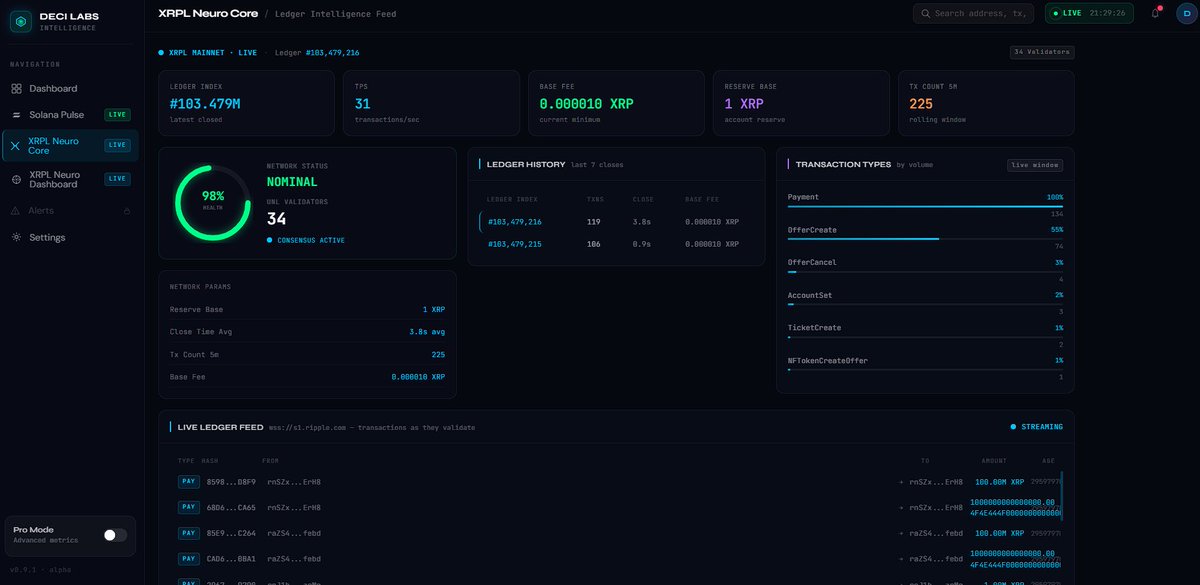Click AccountSet transaction type row

coord(925,304)
